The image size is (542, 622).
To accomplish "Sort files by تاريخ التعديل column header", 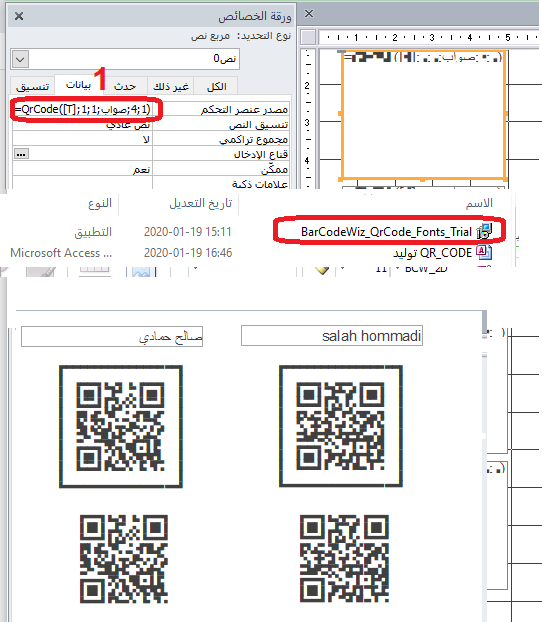I will 201,203.
